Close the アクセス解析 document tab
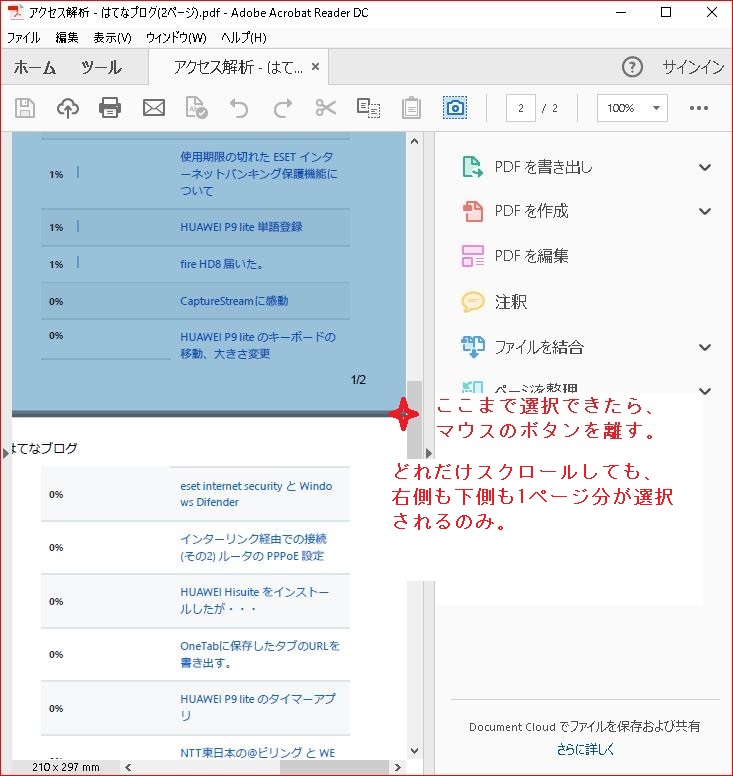 pyautogui.click(x=315, y=66)
